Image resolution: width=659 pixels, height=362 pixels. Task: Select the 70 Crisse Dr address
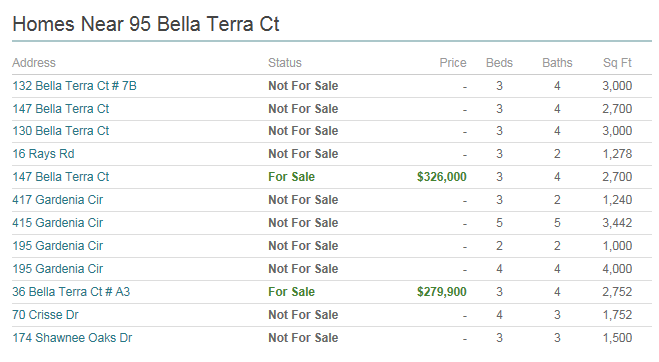45,315
